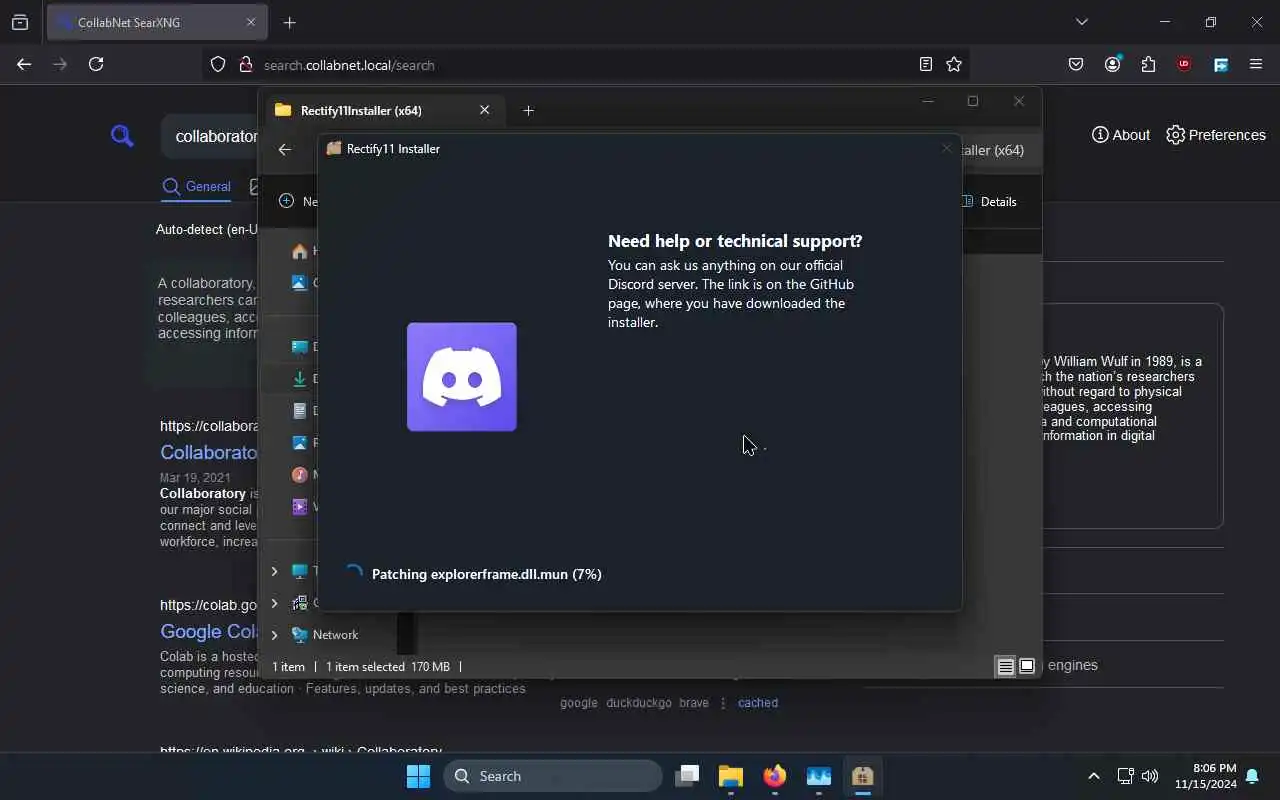1280x800 pixels.
Task: Bookmark this page with the star
Action: pyautogui.click(x=954, y=64)
